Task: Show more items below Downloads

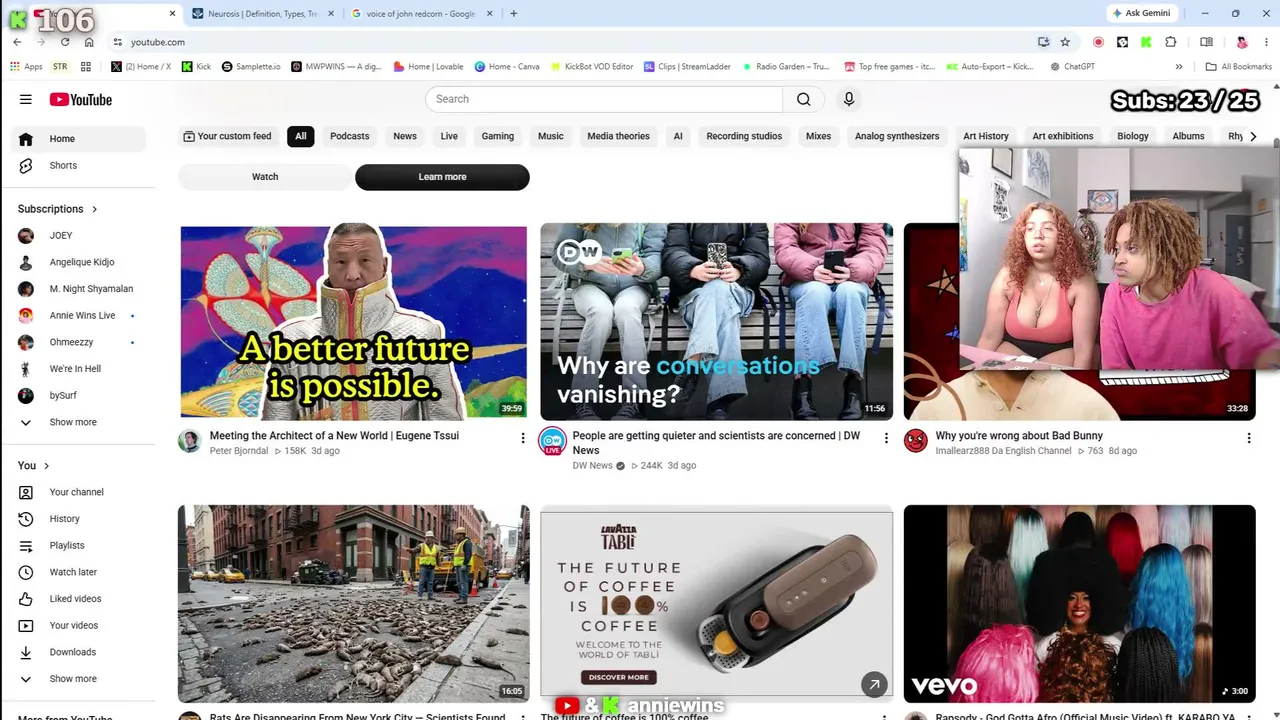Action: [80, 679]
